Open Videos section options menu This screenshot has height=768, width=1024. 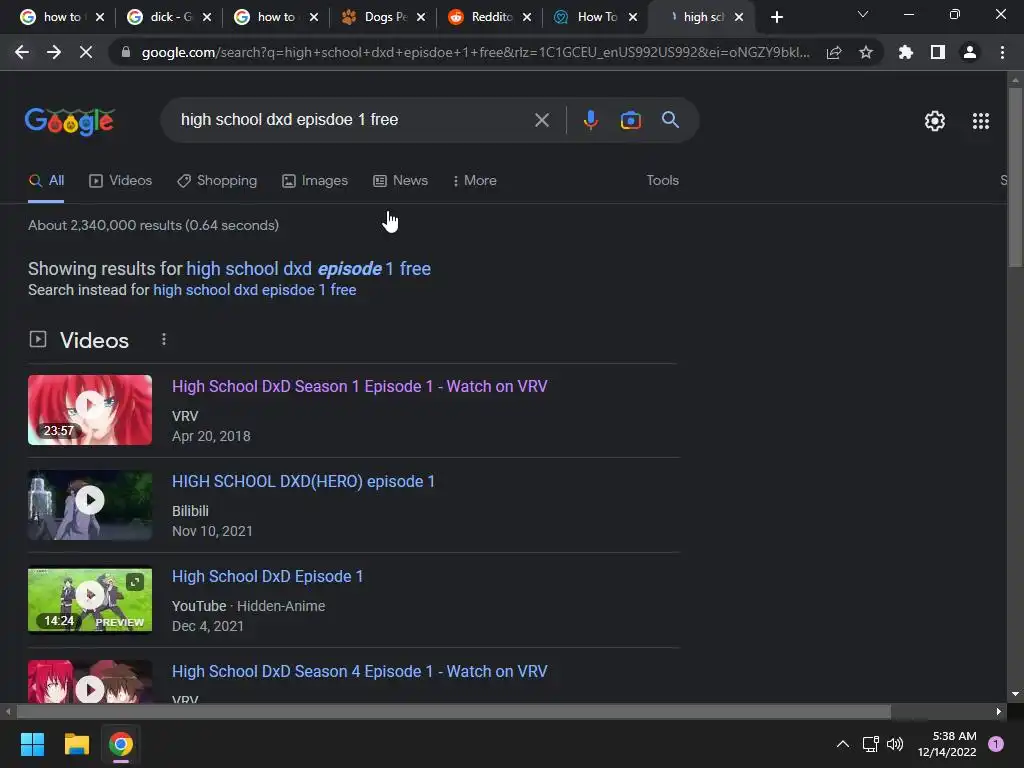tap(164, 340)
